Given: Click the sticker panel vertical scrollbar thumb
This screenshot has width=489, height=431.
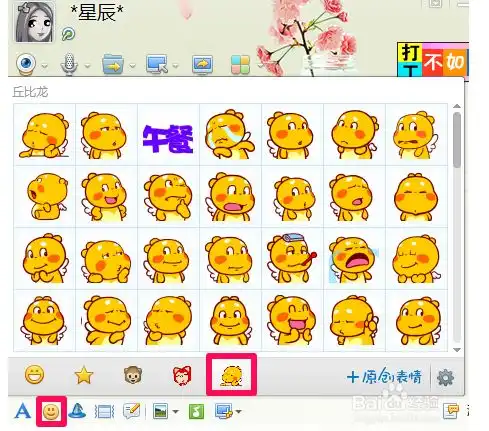Looking at the screenshot, I should 457,139.
